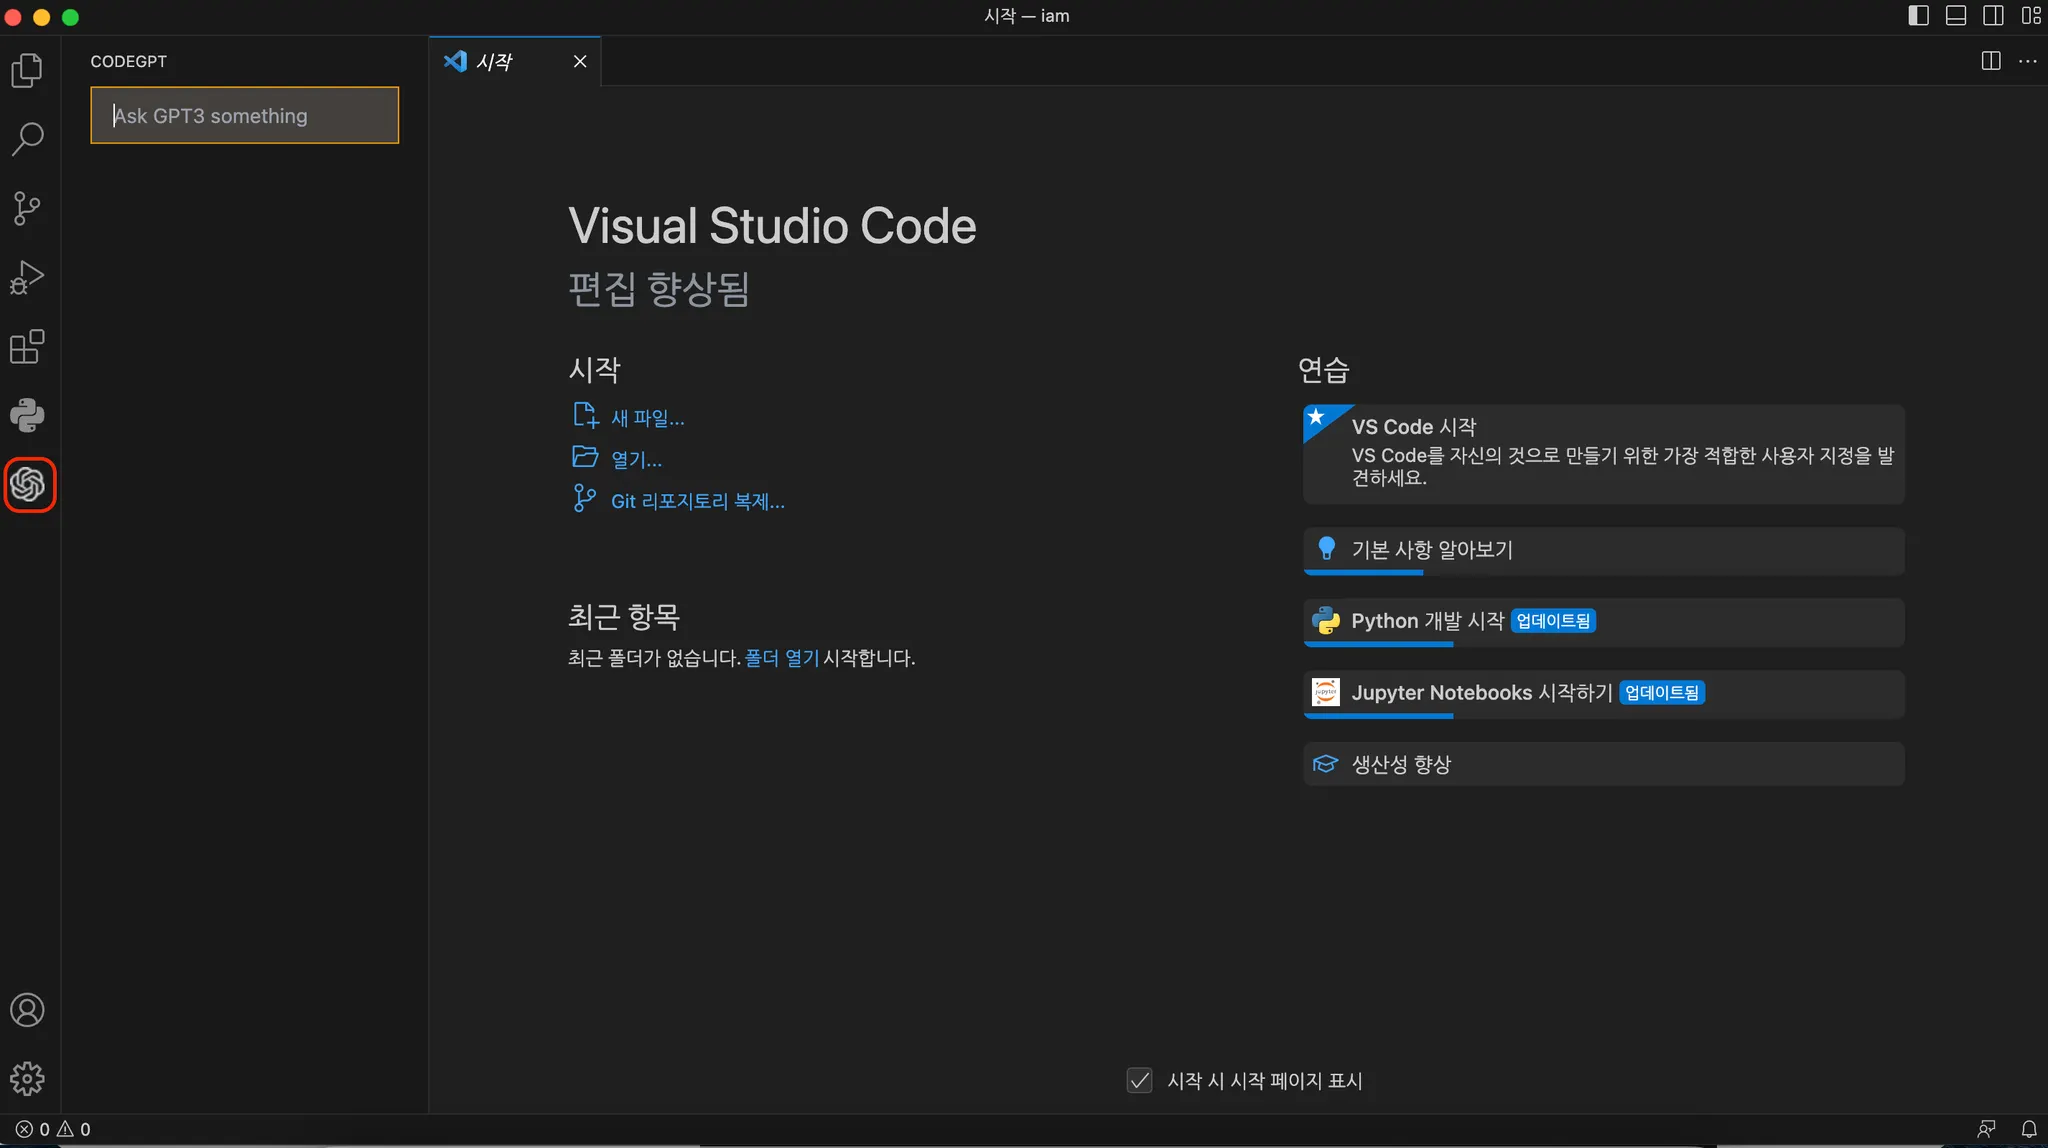Viewport: 2048px width, 1148px height.
Task: Click the Ask GPT3 something input field
Action: (x=244, y=116)
